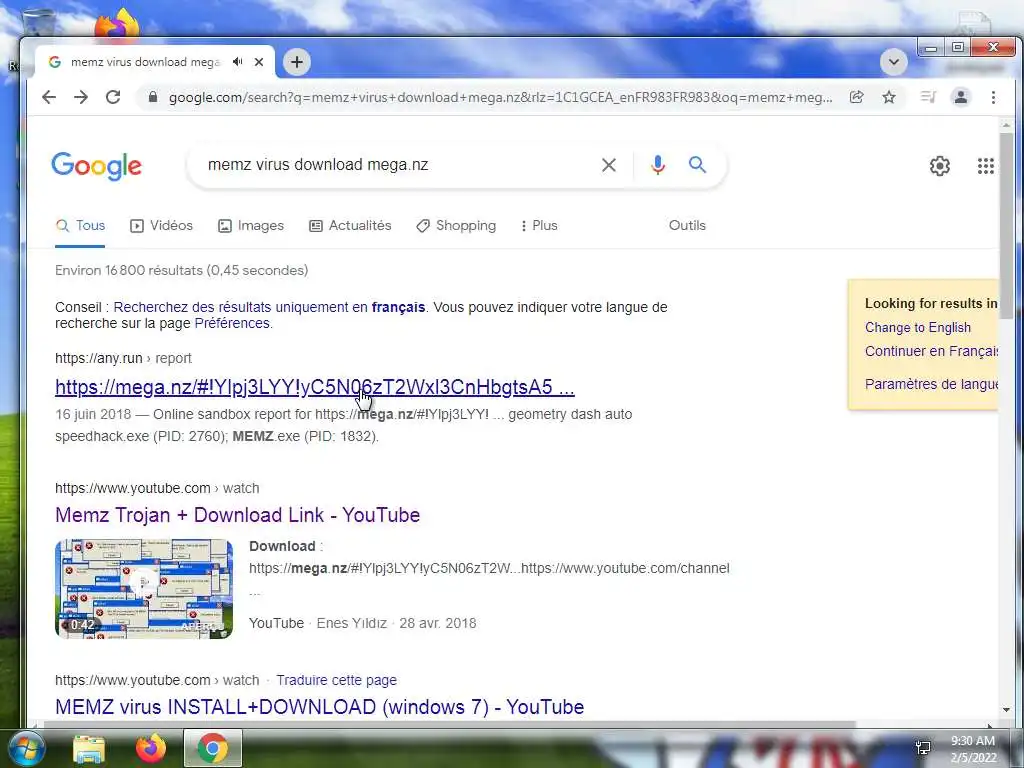Screen dimensions: 1024x768
Task: Click the scrollbar up arrow
Action: (x=1006, y=125)
